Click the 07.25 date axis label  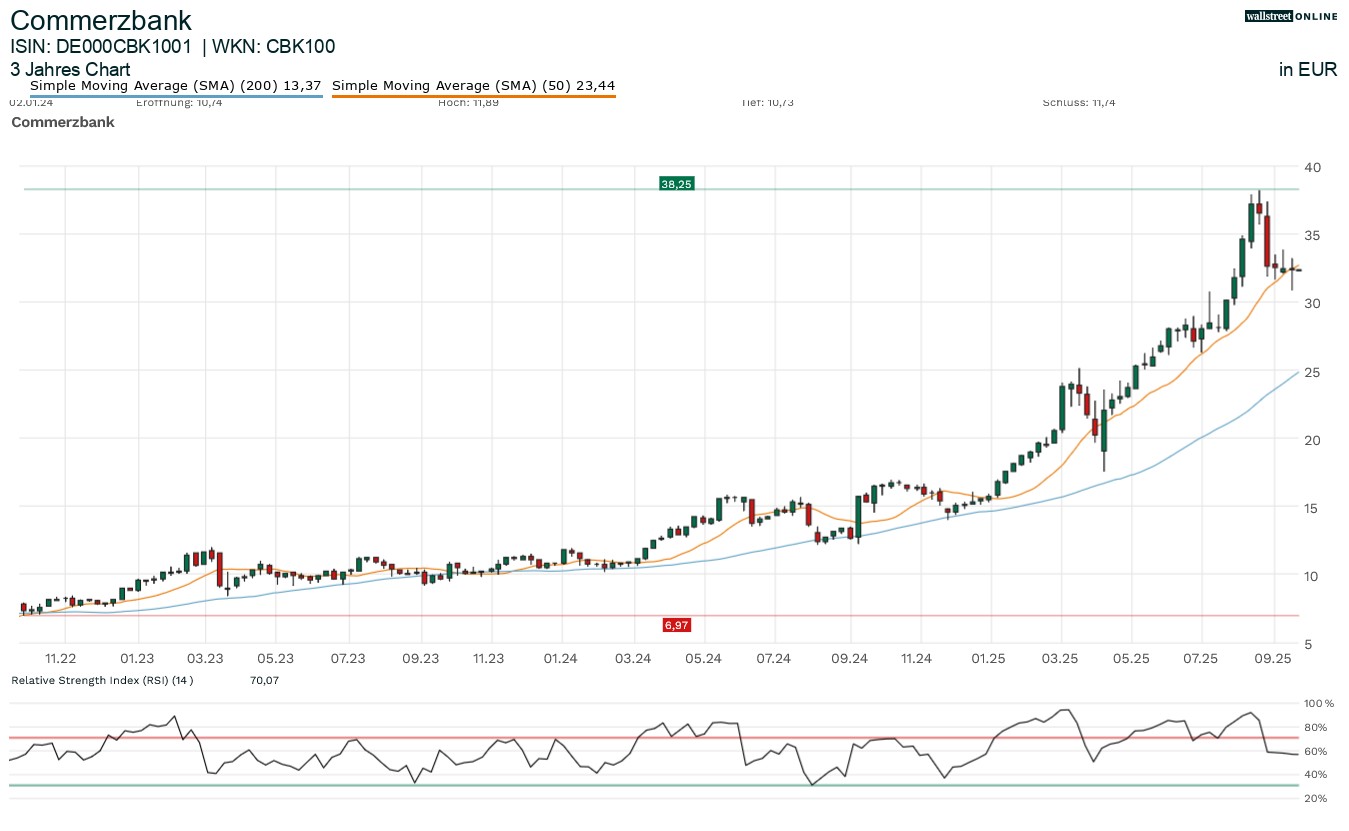(x=1201, y=658)
